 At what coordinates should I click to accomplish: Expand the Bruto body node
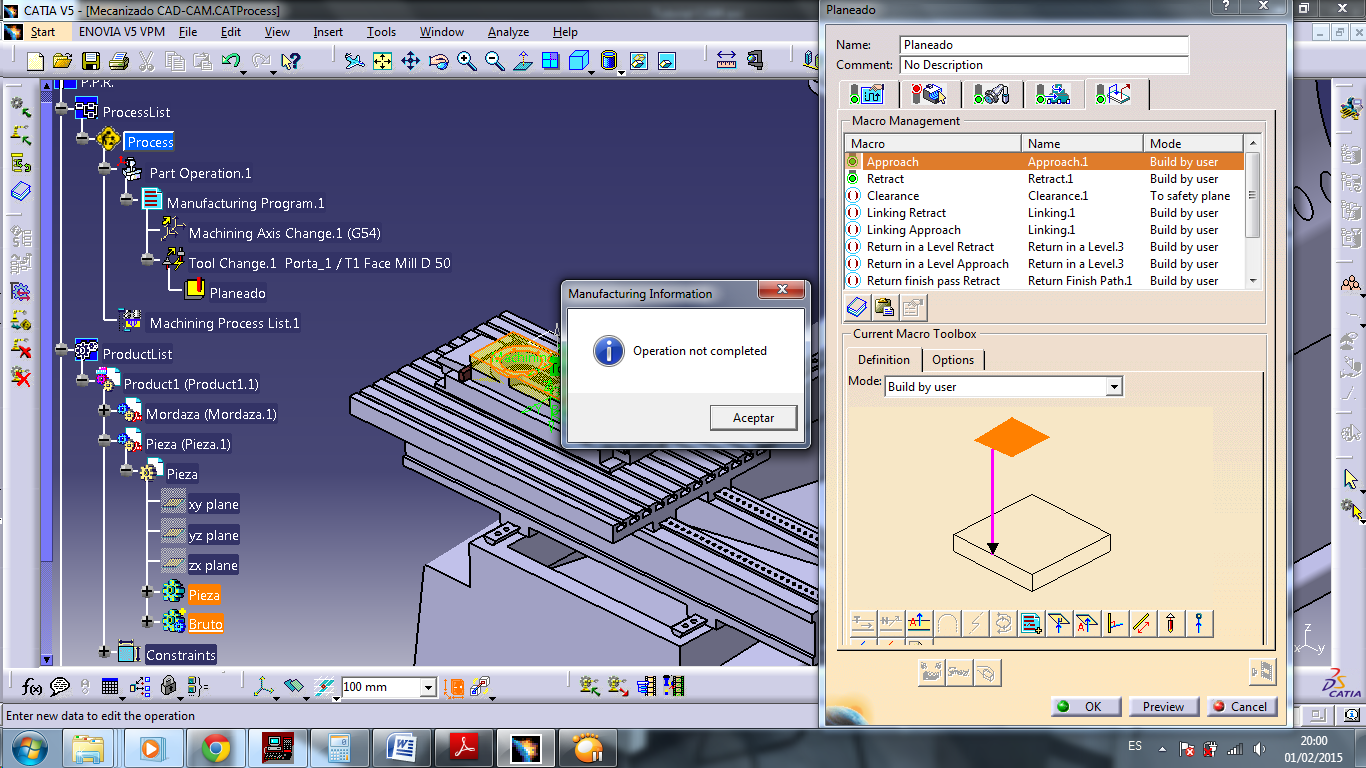click(148, 621)
